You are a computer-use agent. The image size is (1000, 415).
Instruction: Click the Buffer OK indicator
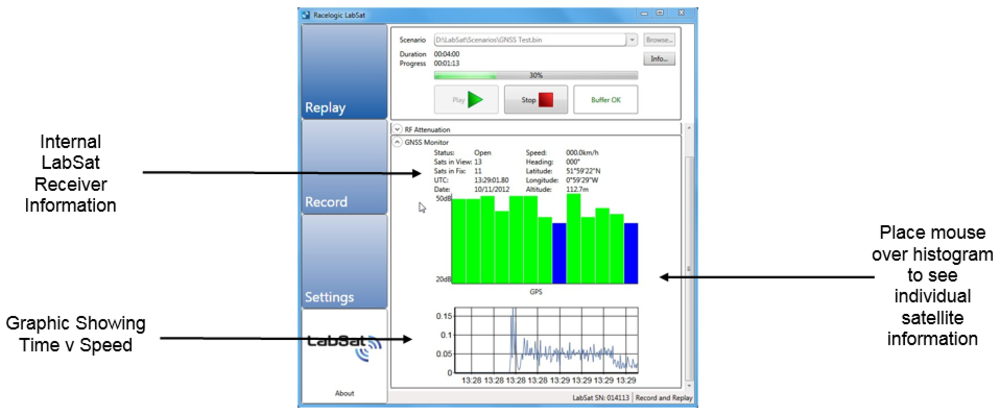(606, 100)
